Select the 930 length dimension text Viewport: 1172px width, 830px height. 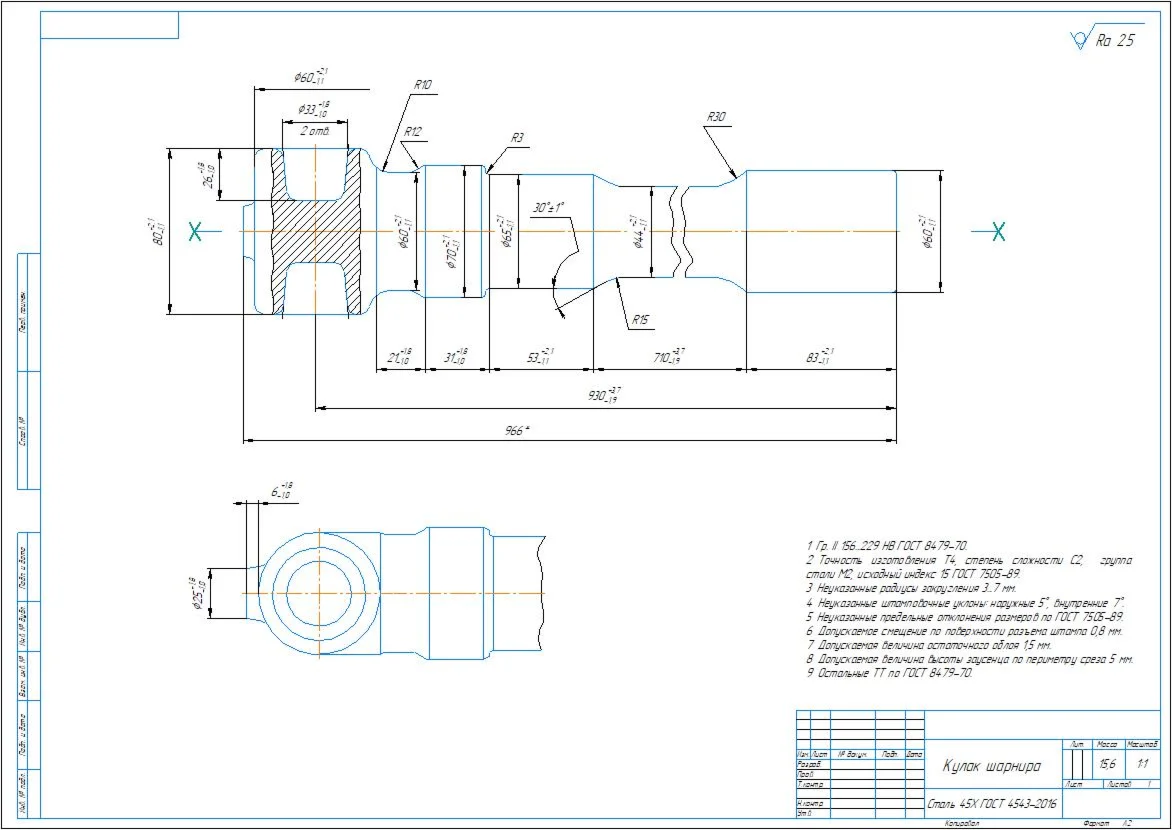click(604, 395)
